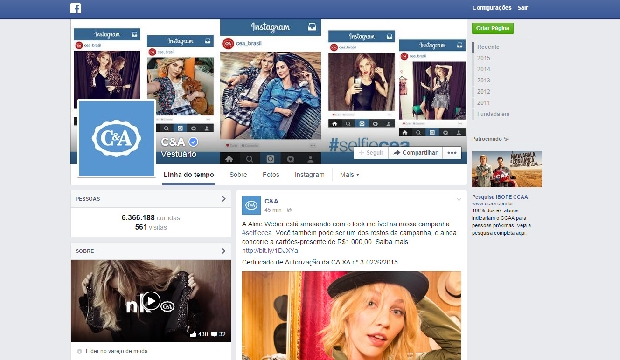Open the three-dots more options button
This screenshot has height=360, width=620.
[452, 153]
